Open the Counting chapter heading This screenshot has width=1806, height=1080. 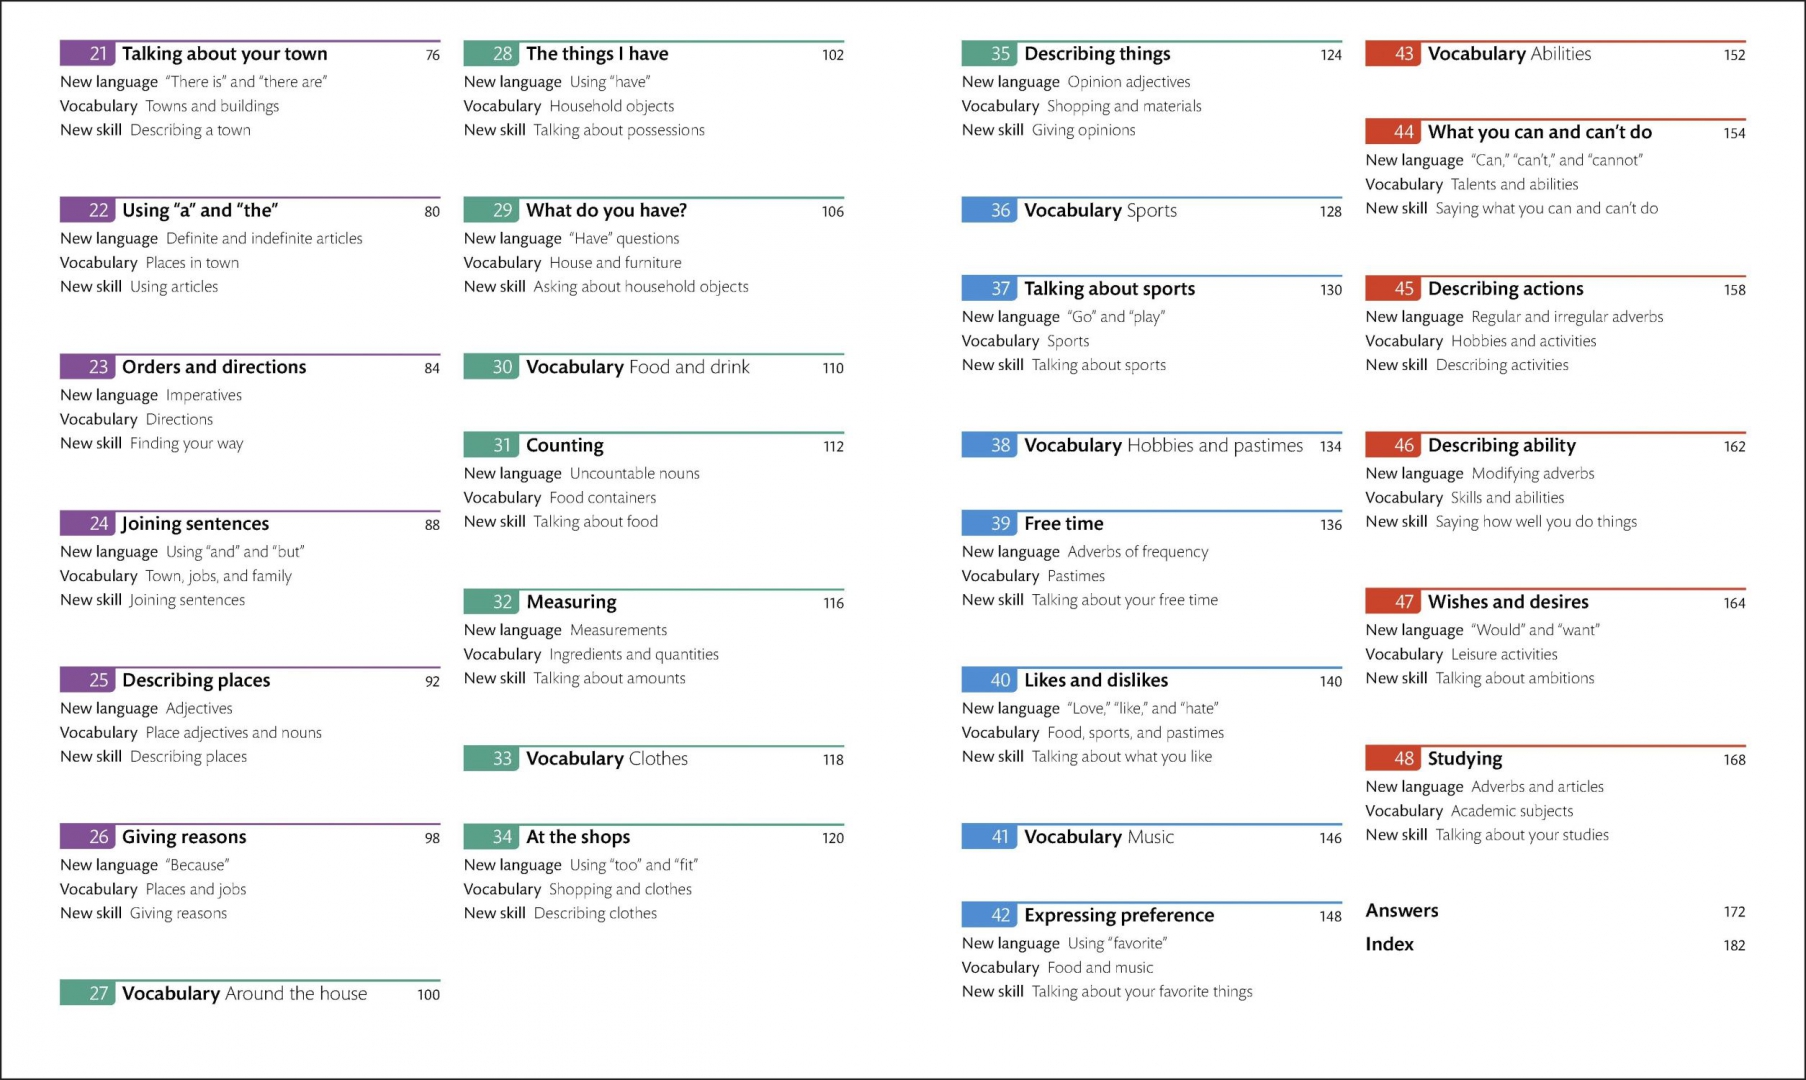coord(565,446)
